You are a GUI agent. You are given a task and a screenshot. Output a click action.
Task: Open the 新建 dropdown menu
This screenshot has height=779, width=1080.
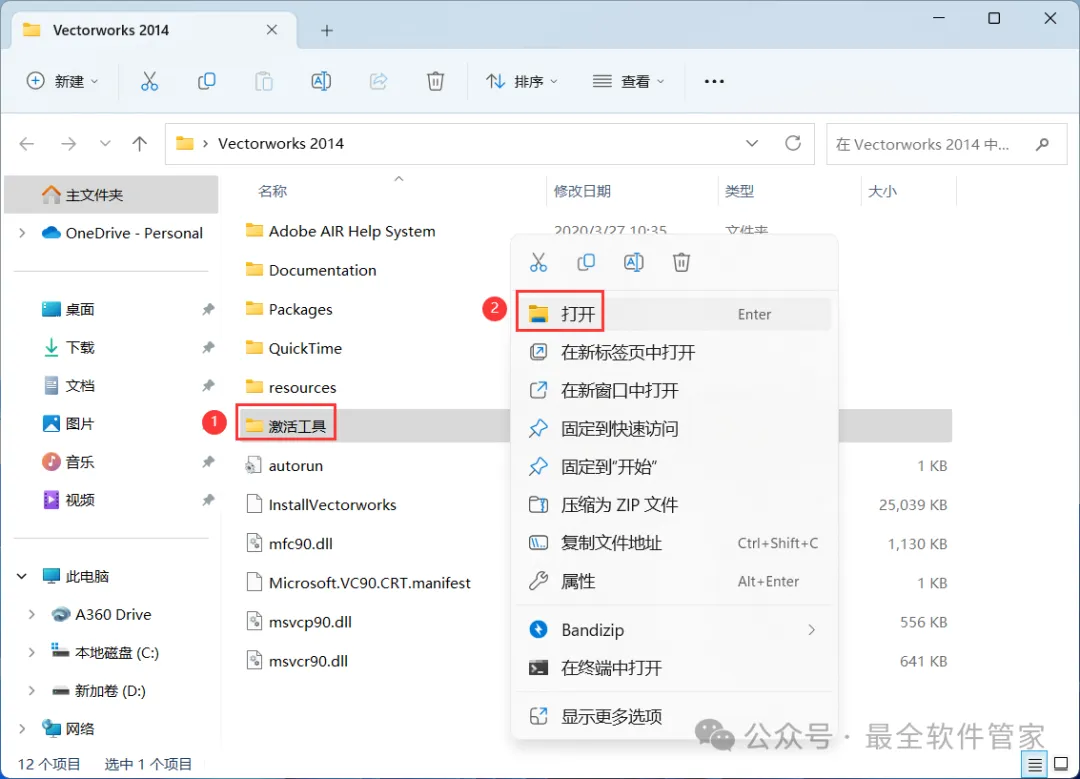pyautogui.click(x=63, y=81)
